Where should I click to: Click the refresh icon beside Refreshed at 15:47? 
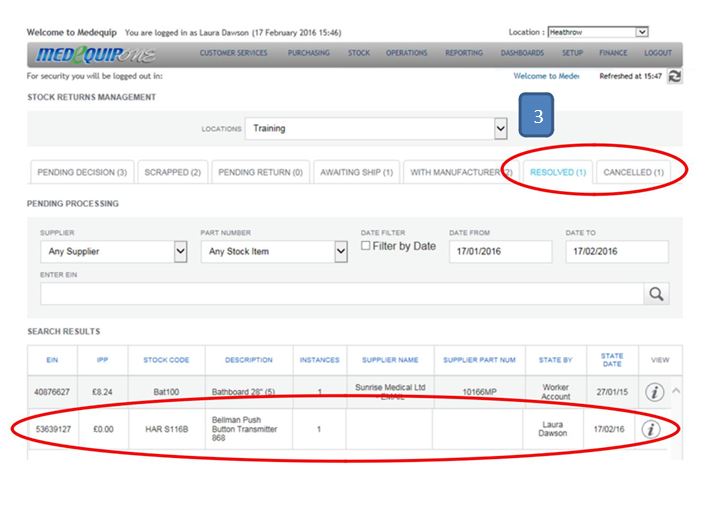675,76
